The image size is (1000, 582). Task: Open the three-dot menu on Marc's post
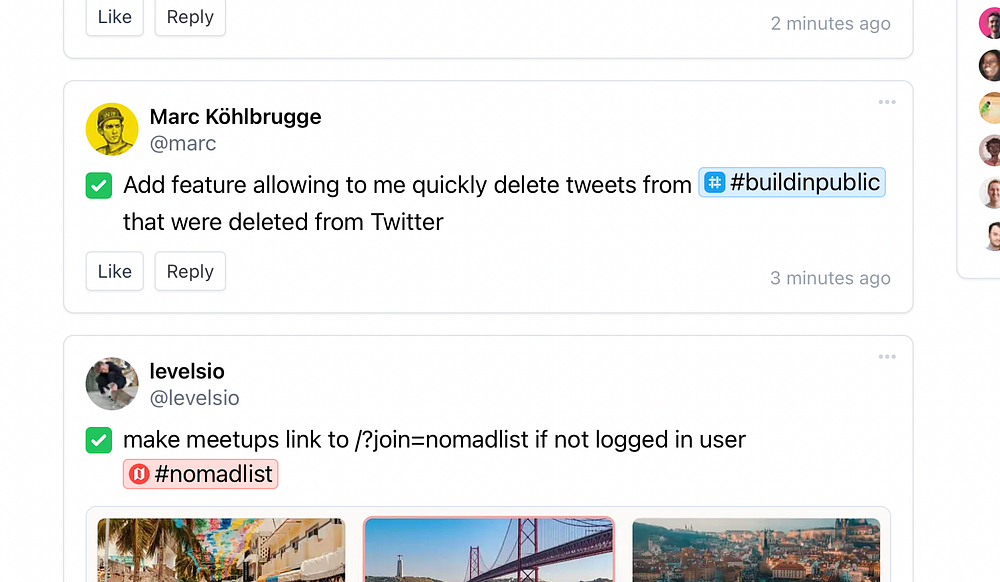[887, 102]
